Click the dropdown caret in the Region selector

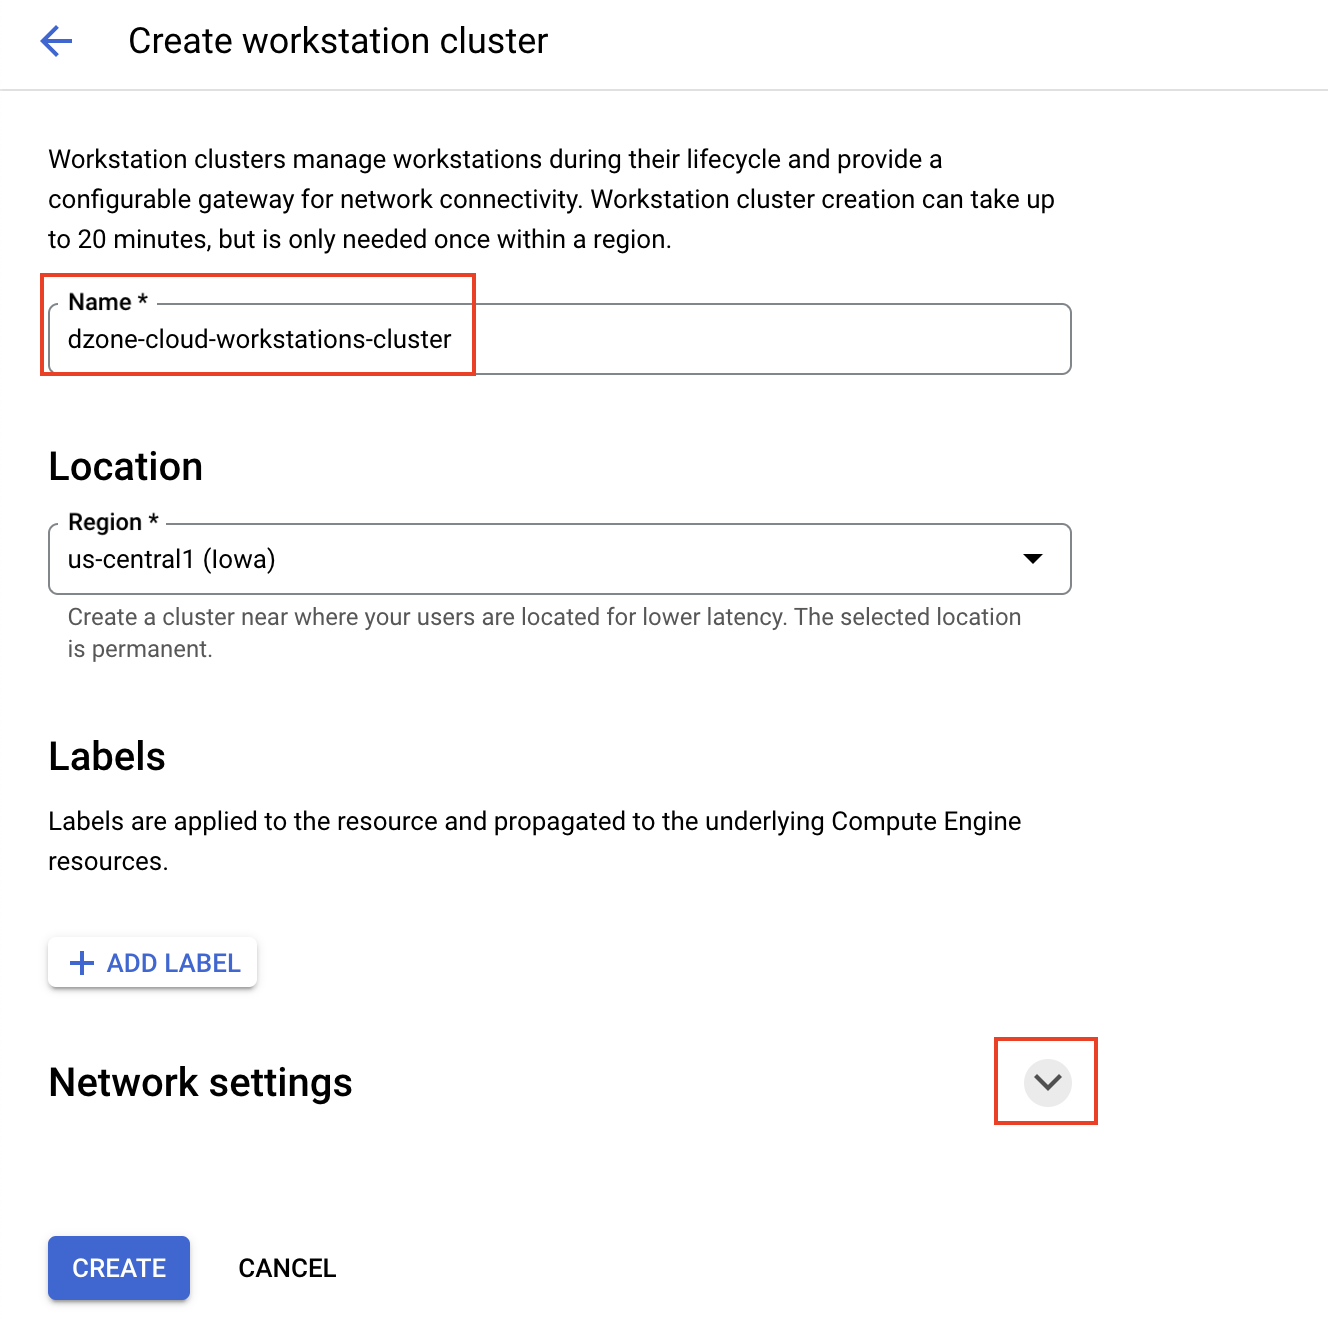coord(1033,559)
